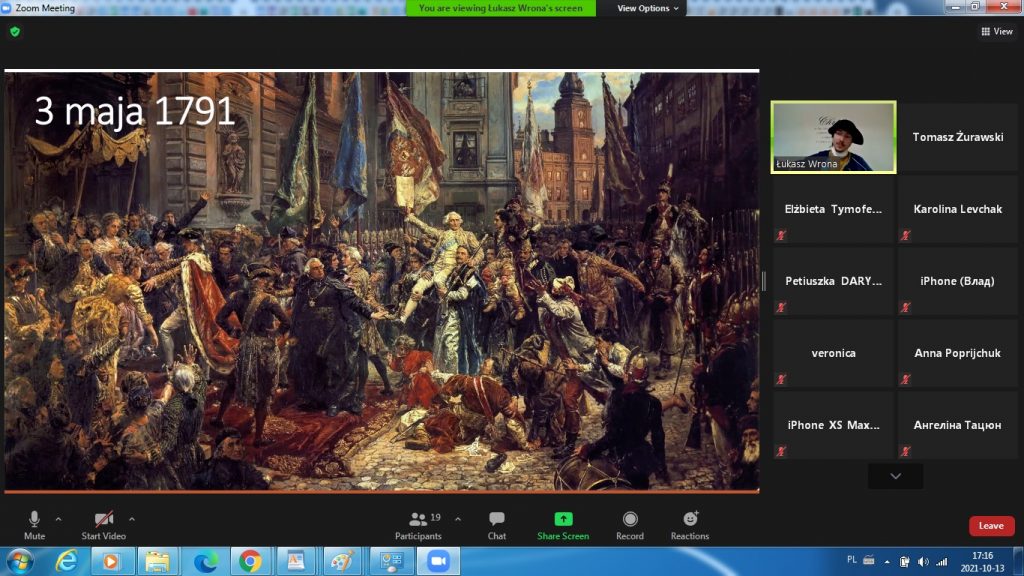Open the Reactions menu
Image resolution: width=1024 pixels, height=576 pixels.
pos(690,519)
